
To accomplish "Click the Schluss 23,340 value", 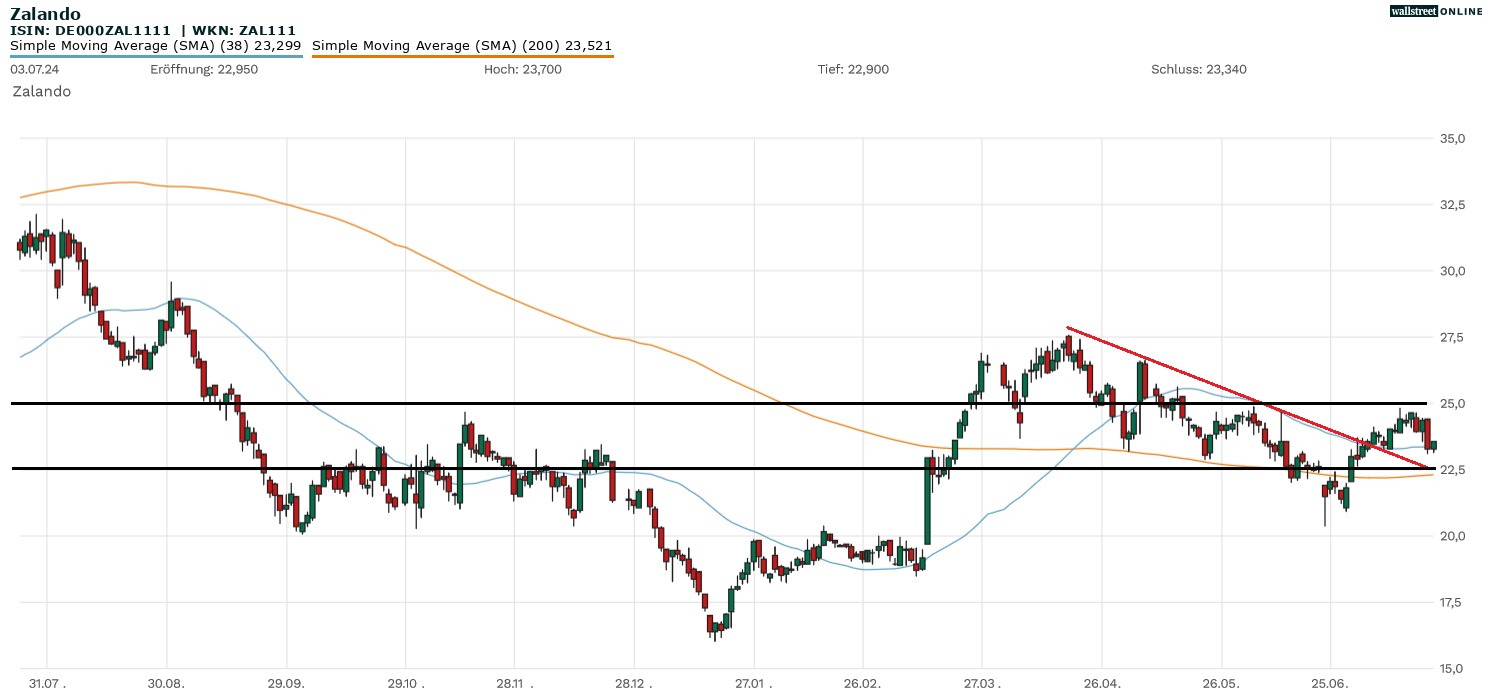I will click(1198, 69).
